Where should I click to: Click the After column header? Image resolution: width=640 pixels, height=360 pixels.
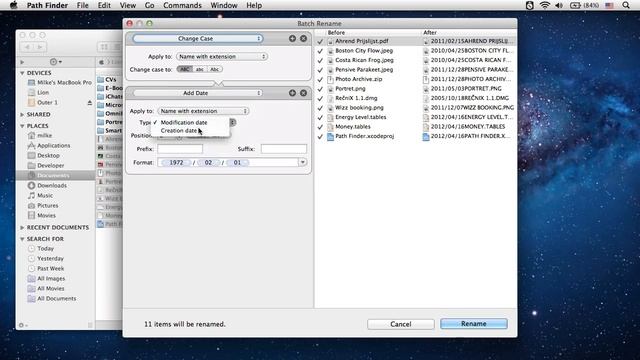click(430, 32)
